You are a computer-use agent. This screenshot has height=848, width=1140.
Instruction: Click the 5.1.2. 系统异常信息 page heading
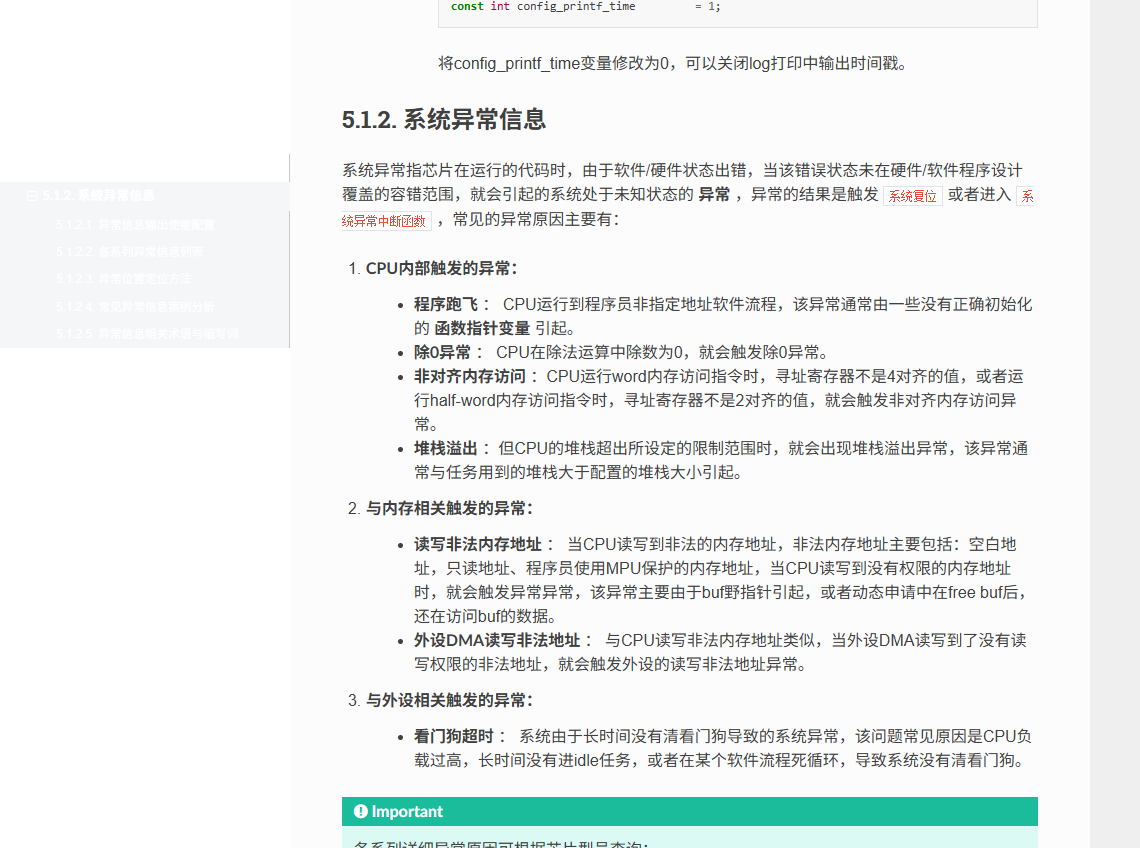(x=443, y=119)
